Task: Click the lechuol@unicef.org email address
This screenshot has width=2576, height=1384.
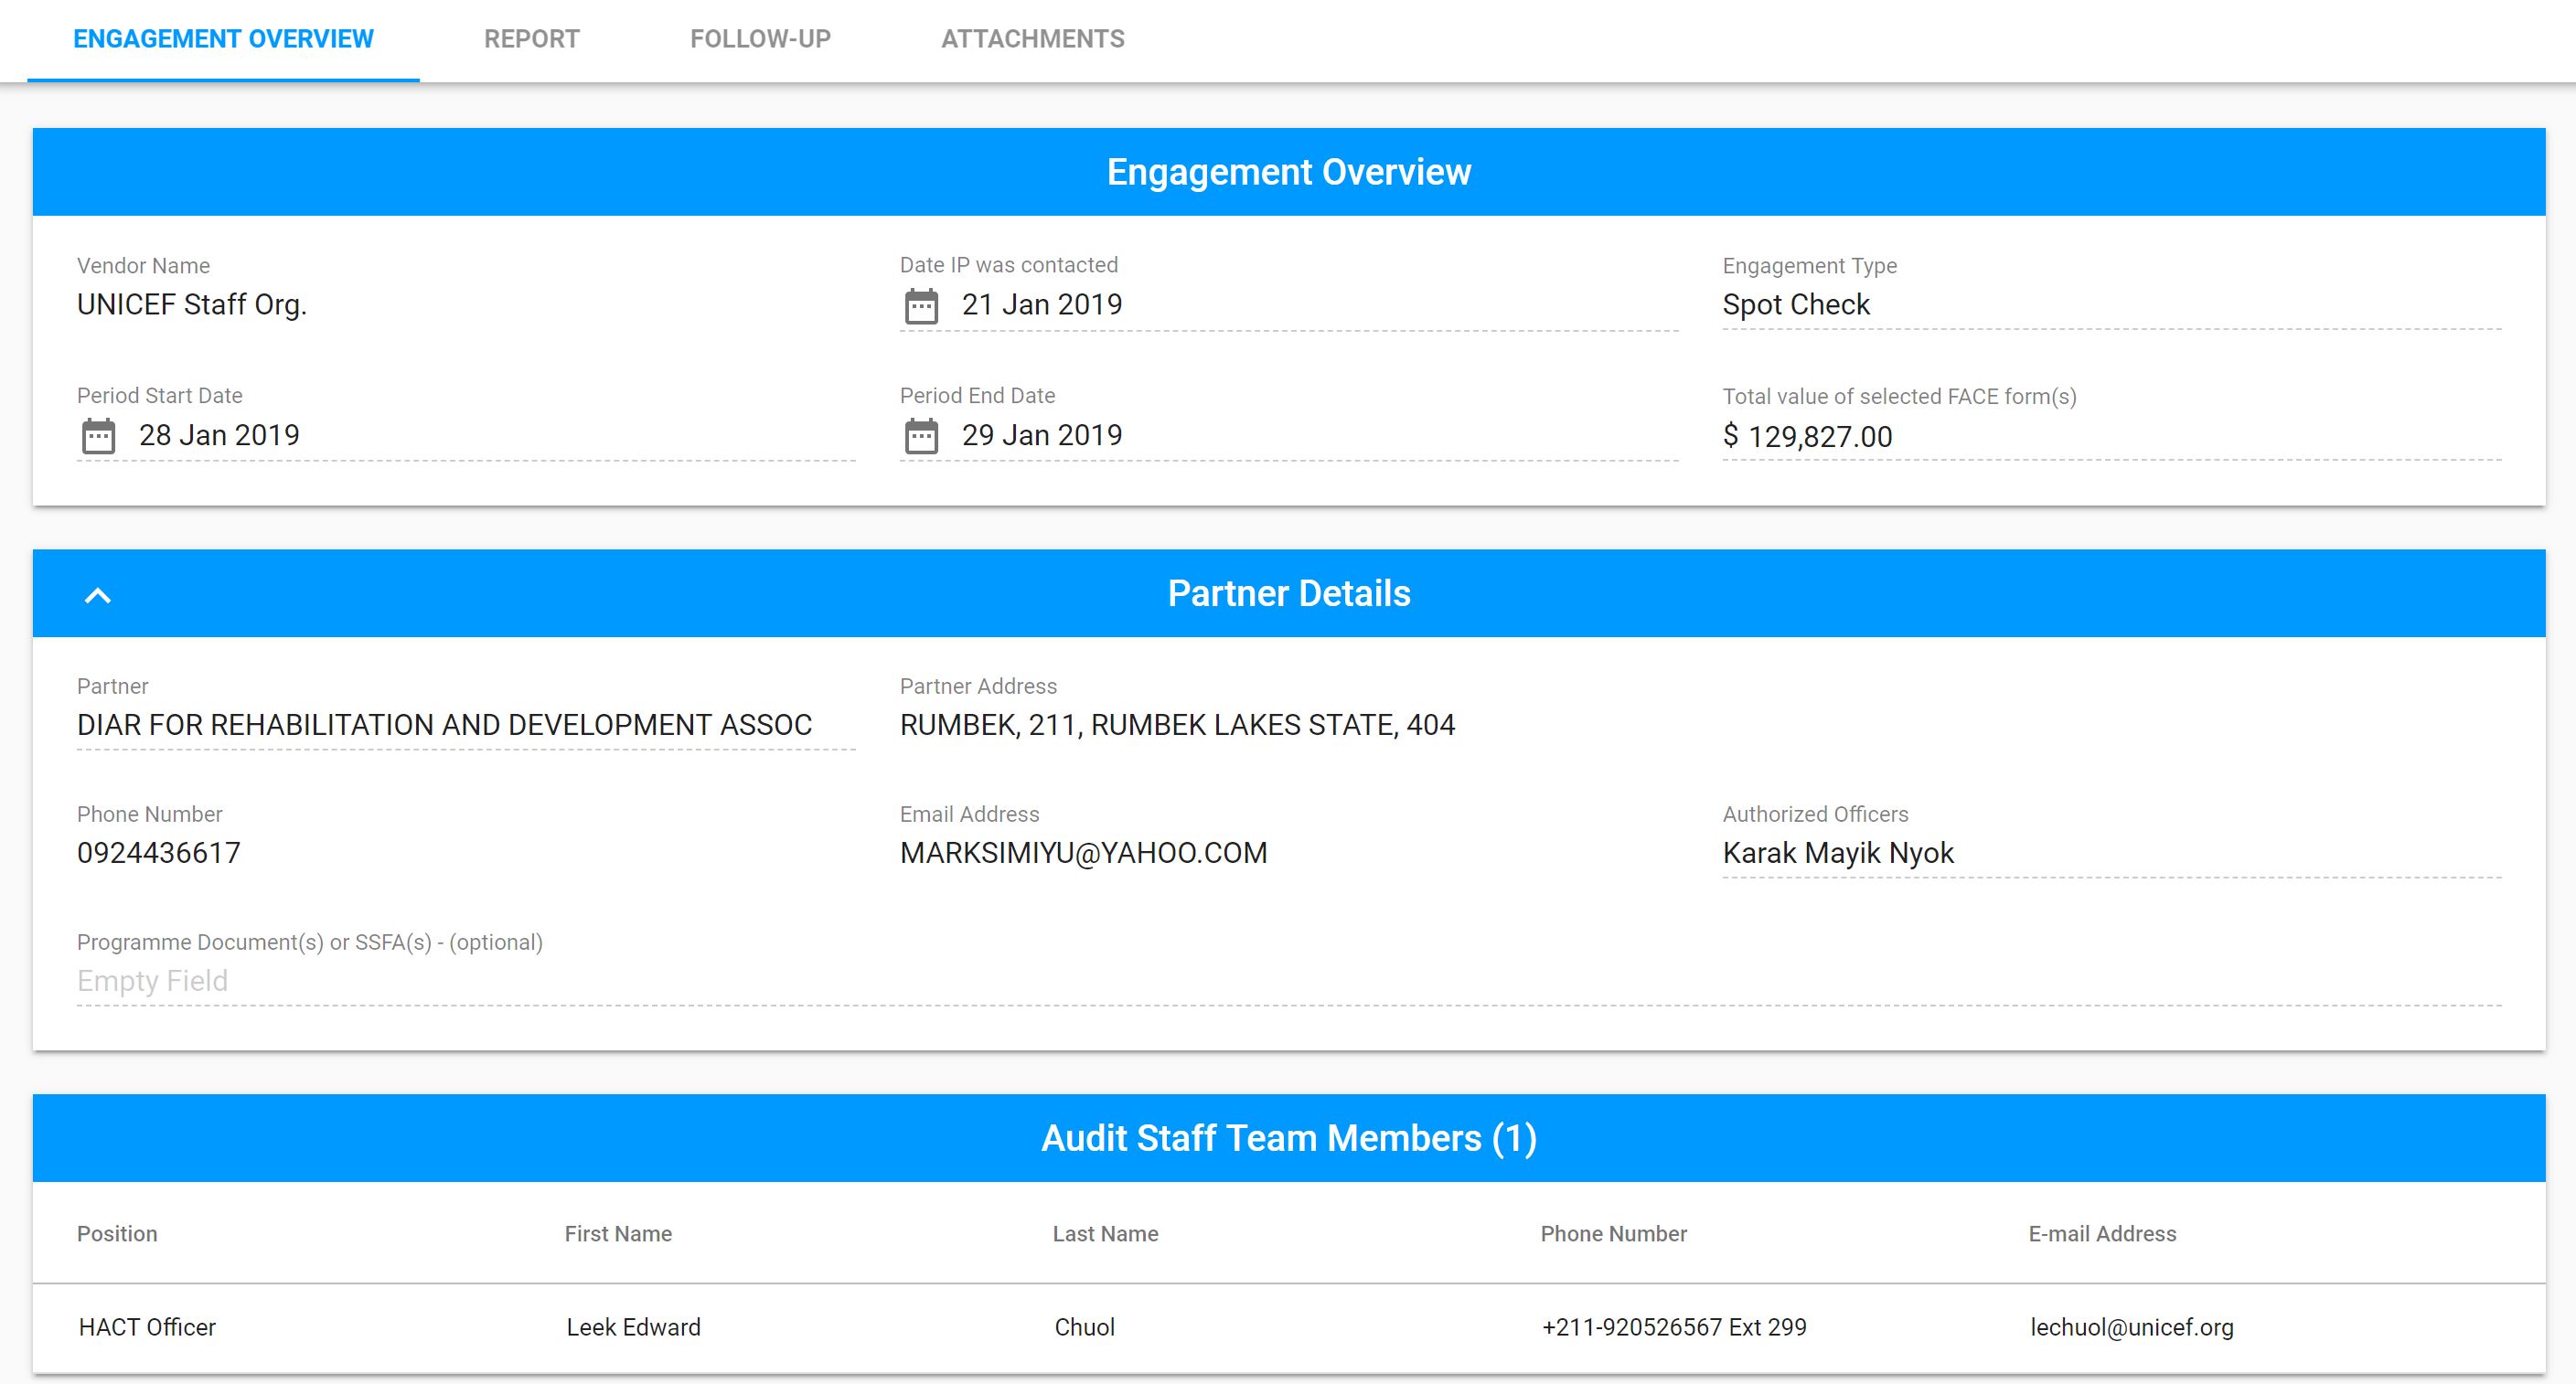Action: (2132, 1327)
